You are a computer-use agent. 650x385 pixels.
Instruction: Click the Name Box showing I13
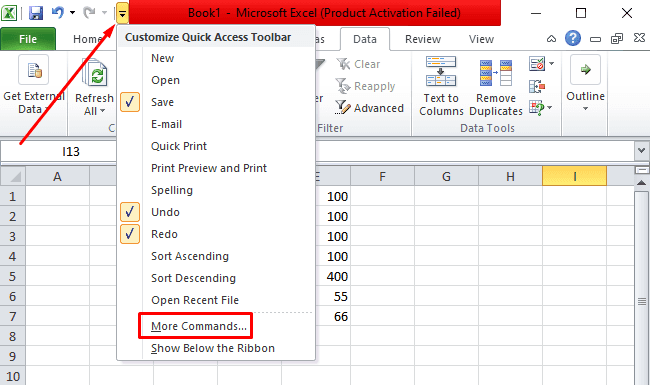tap(59, 152)
